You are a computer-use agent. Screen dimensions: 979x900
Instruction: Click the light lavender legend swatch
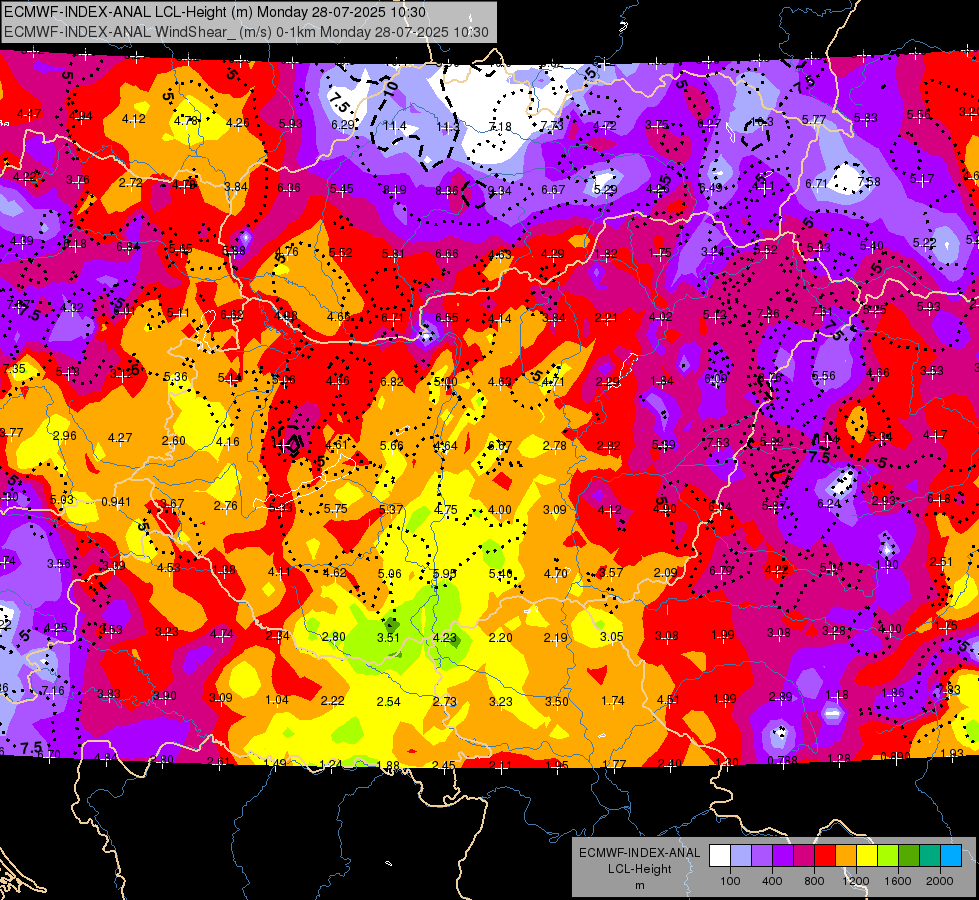tap(741, 856)
